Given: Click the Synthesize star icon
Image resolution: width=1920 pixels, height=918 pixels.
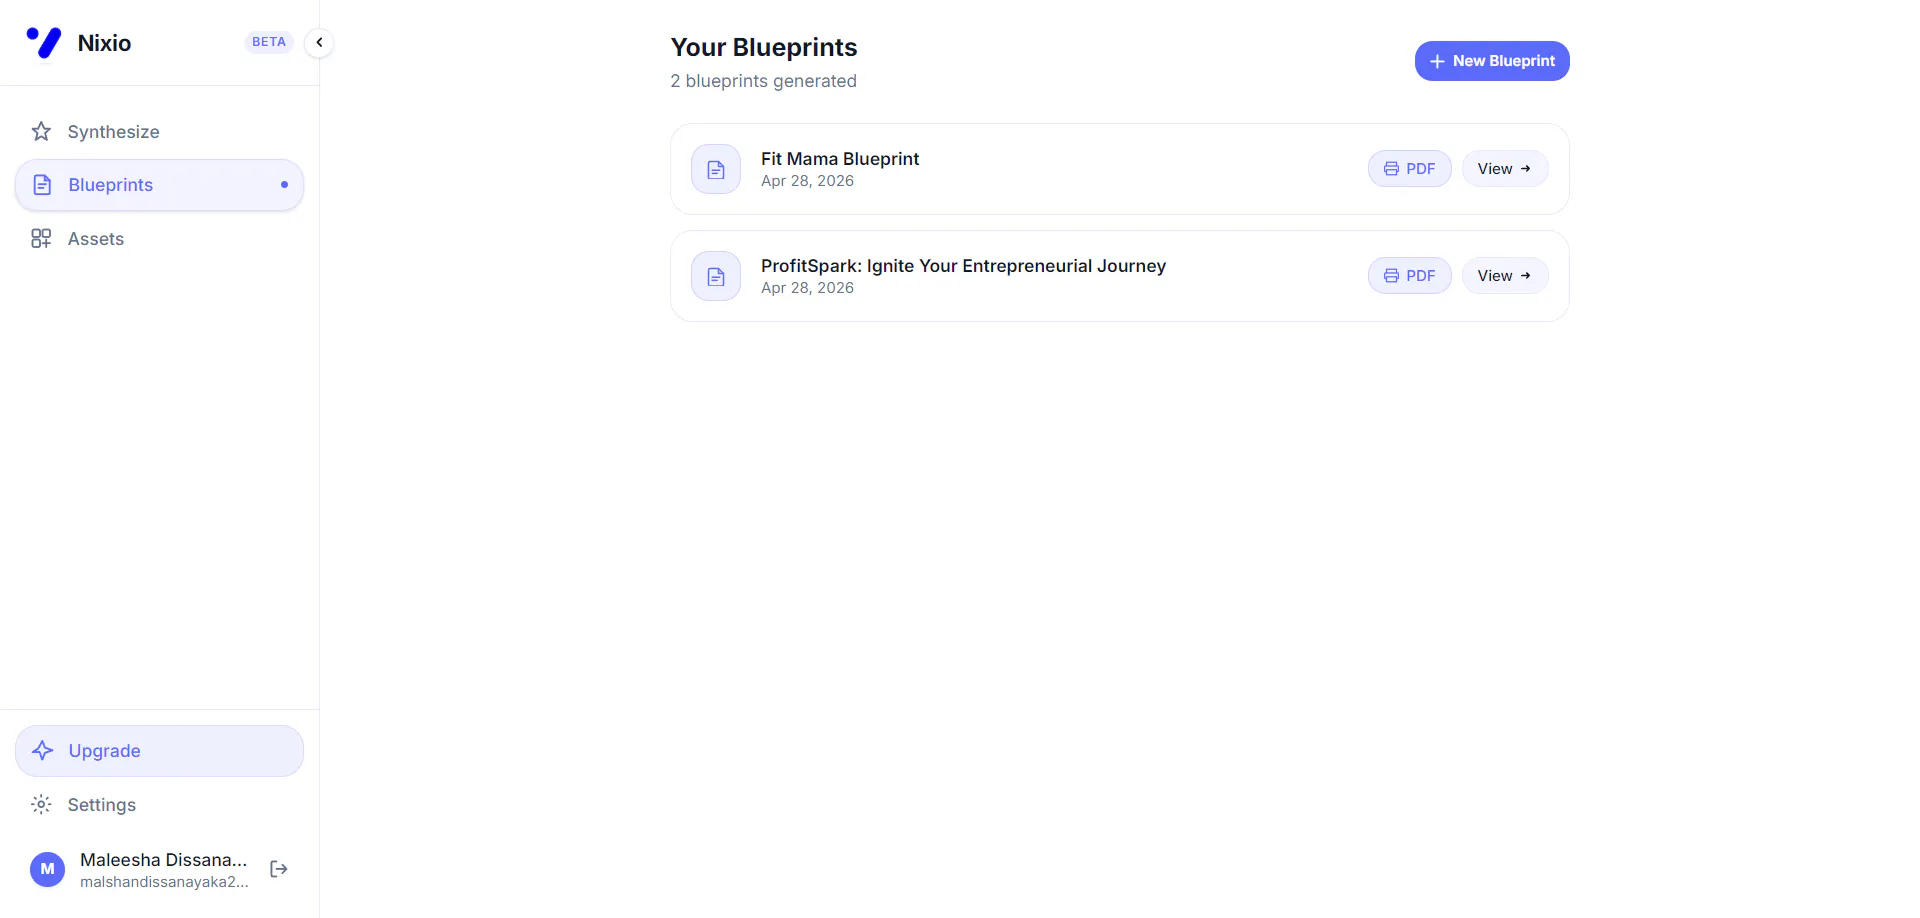Looking at the screenshot, I should [41, 132].
